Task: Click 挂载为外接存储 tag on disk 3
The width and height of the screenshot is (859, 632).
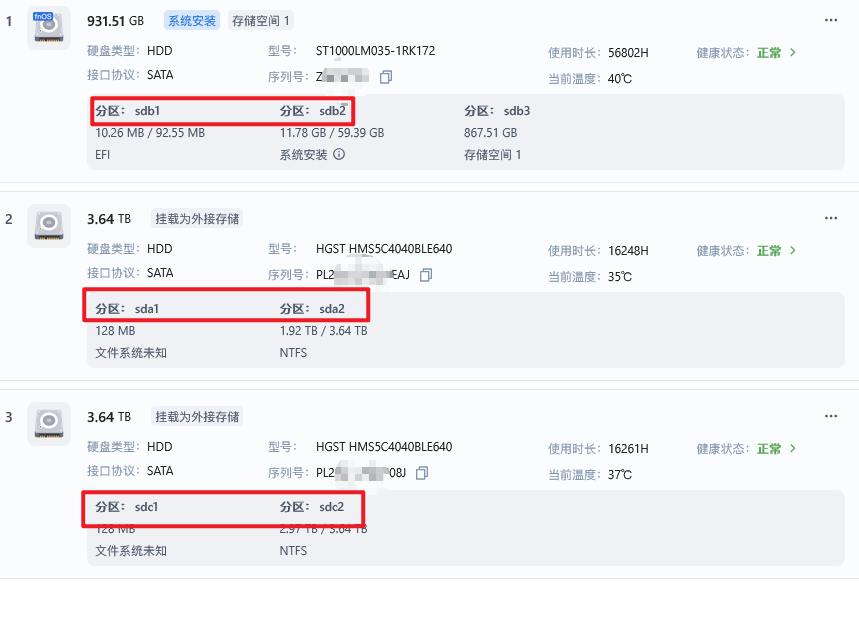Action: [x=197, y=417]
